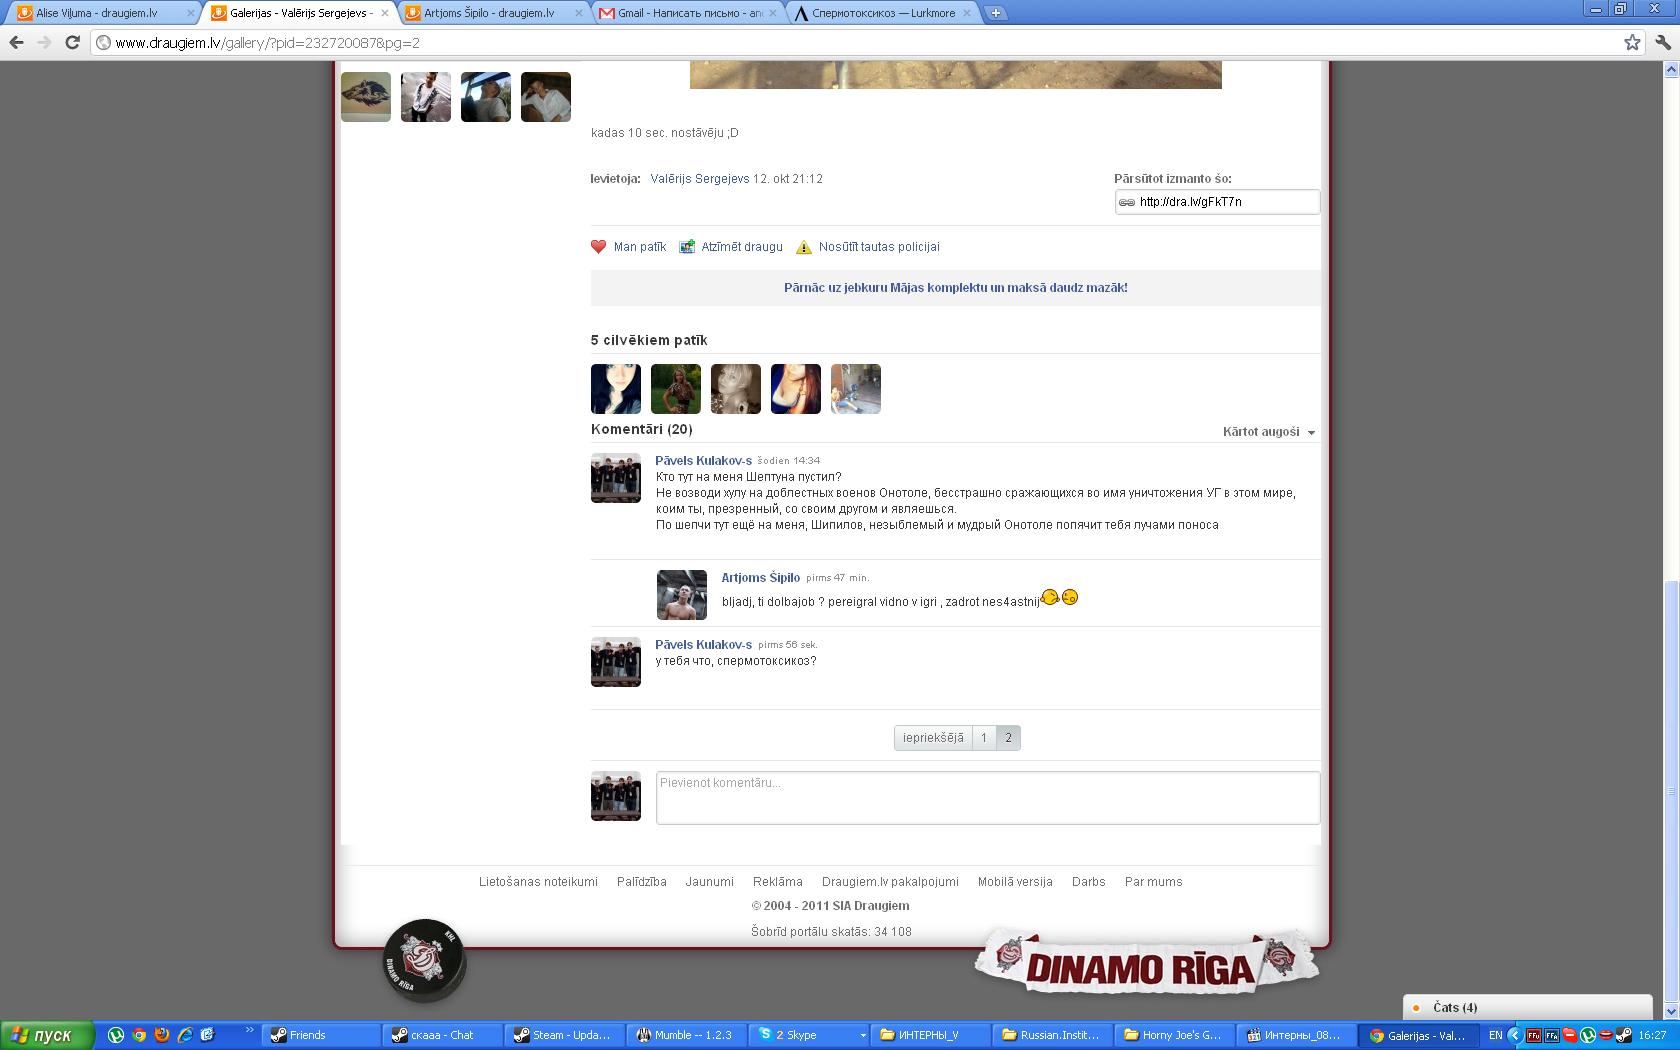Click the uTorrent icon in the system tray

coord(1587,1035)
